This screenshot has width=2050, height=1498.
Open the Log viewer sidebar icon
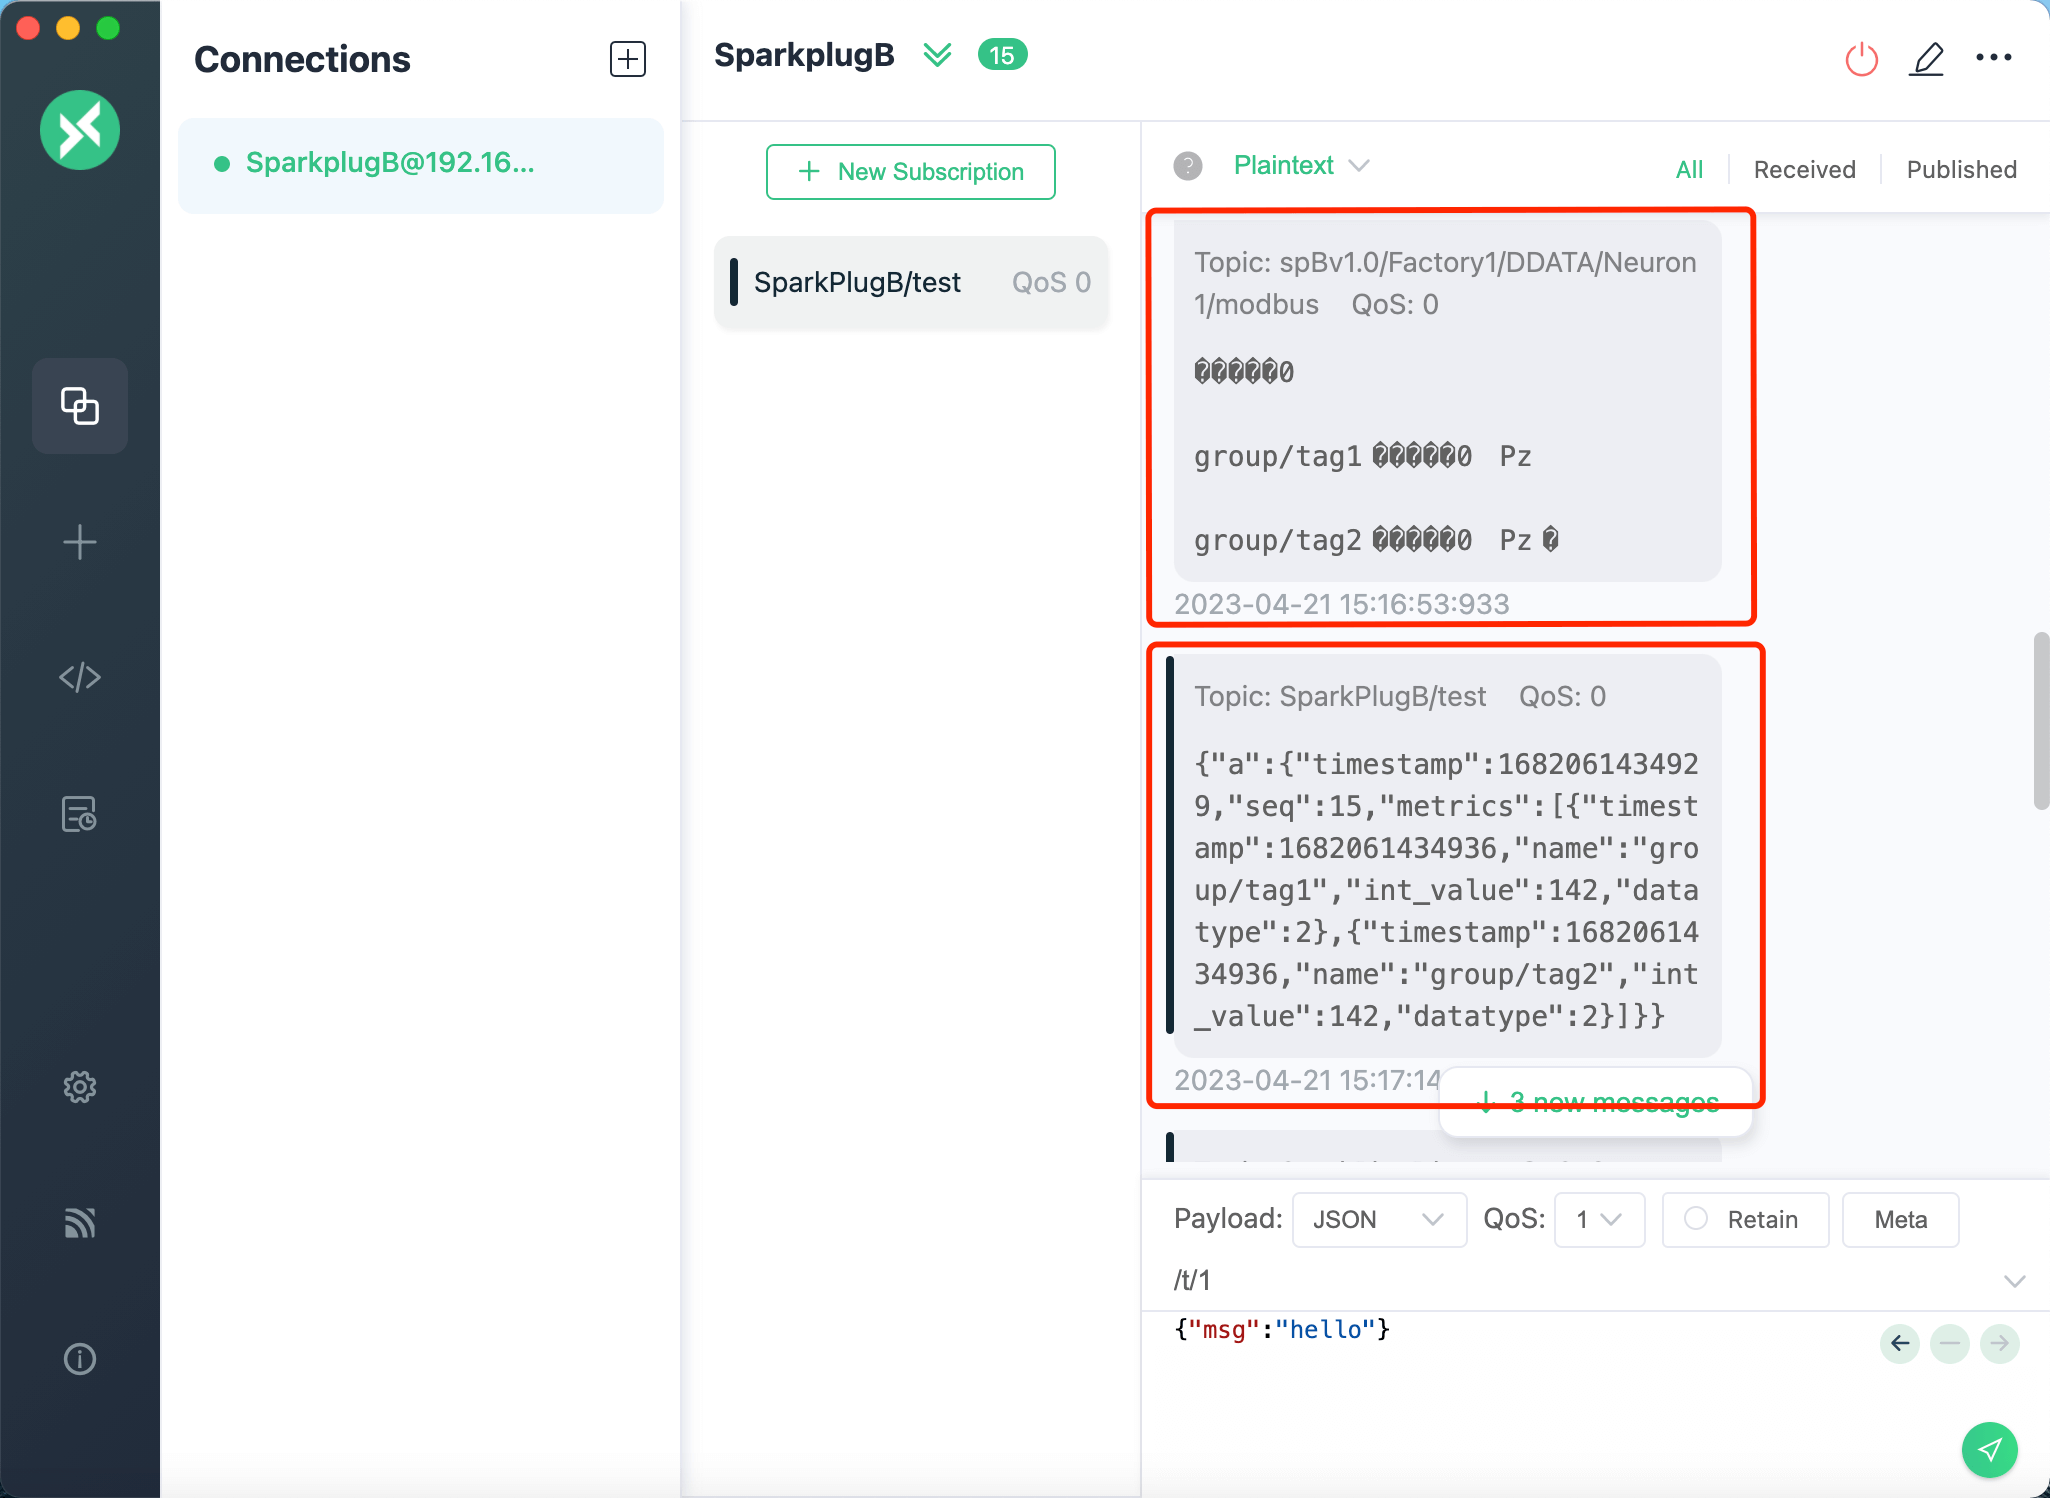point(80,814)
